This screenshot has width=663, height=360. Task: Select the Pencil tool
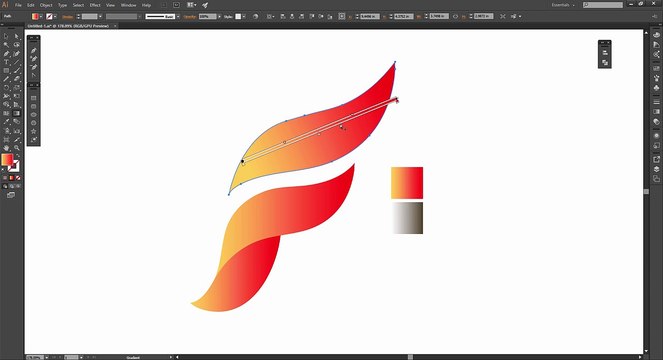point(6,79)
